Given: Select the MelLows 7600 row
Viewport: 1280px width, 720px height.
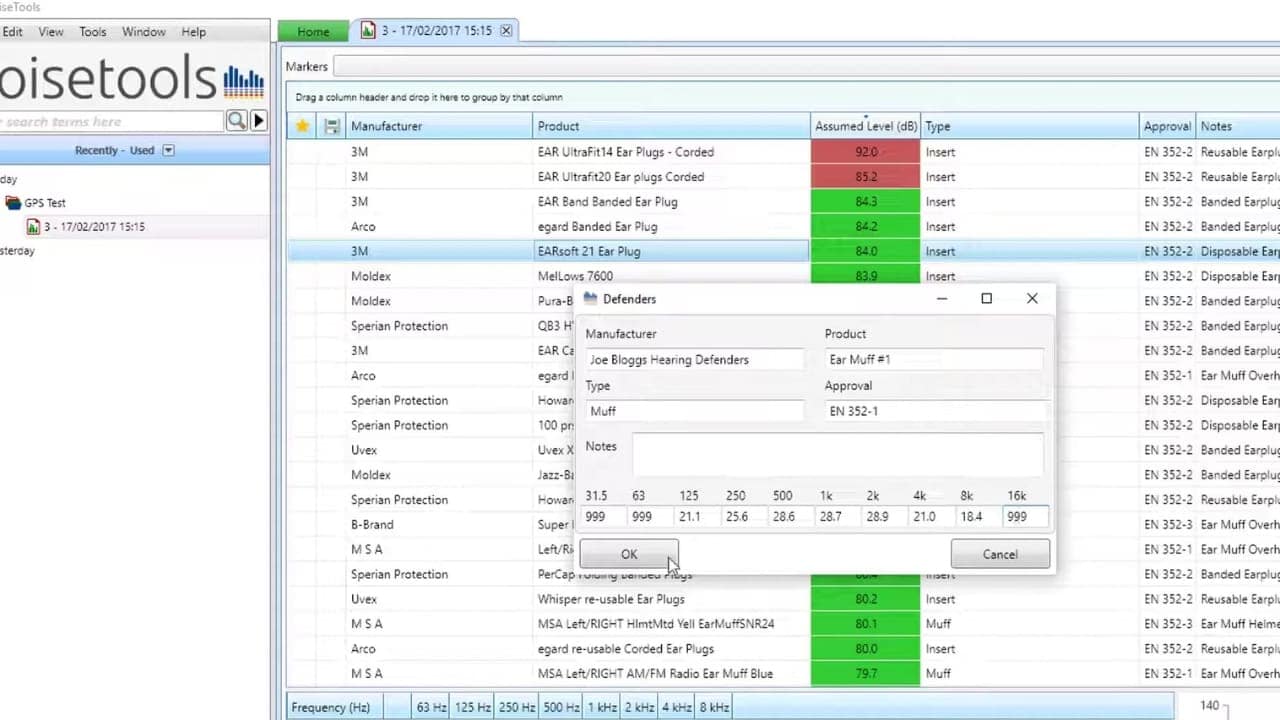Looking at the screenshot, I should point(783,276).
